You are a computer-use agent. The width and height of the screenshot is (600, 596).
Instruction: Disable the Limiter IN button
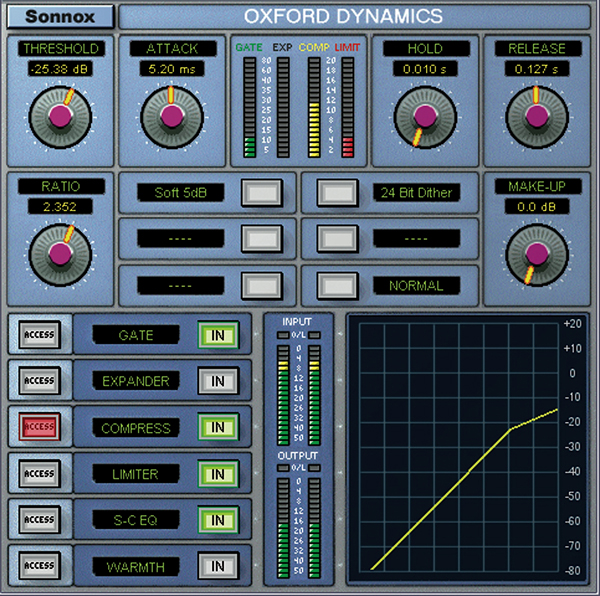[x=216, y=474]
